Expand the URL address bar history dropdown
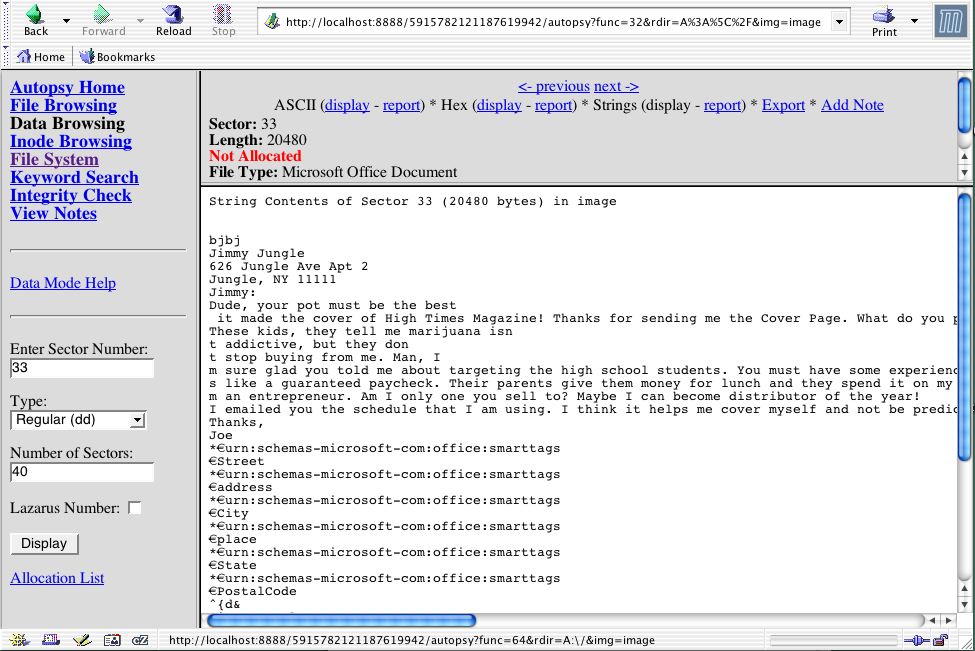 click(x=838, y=22)
